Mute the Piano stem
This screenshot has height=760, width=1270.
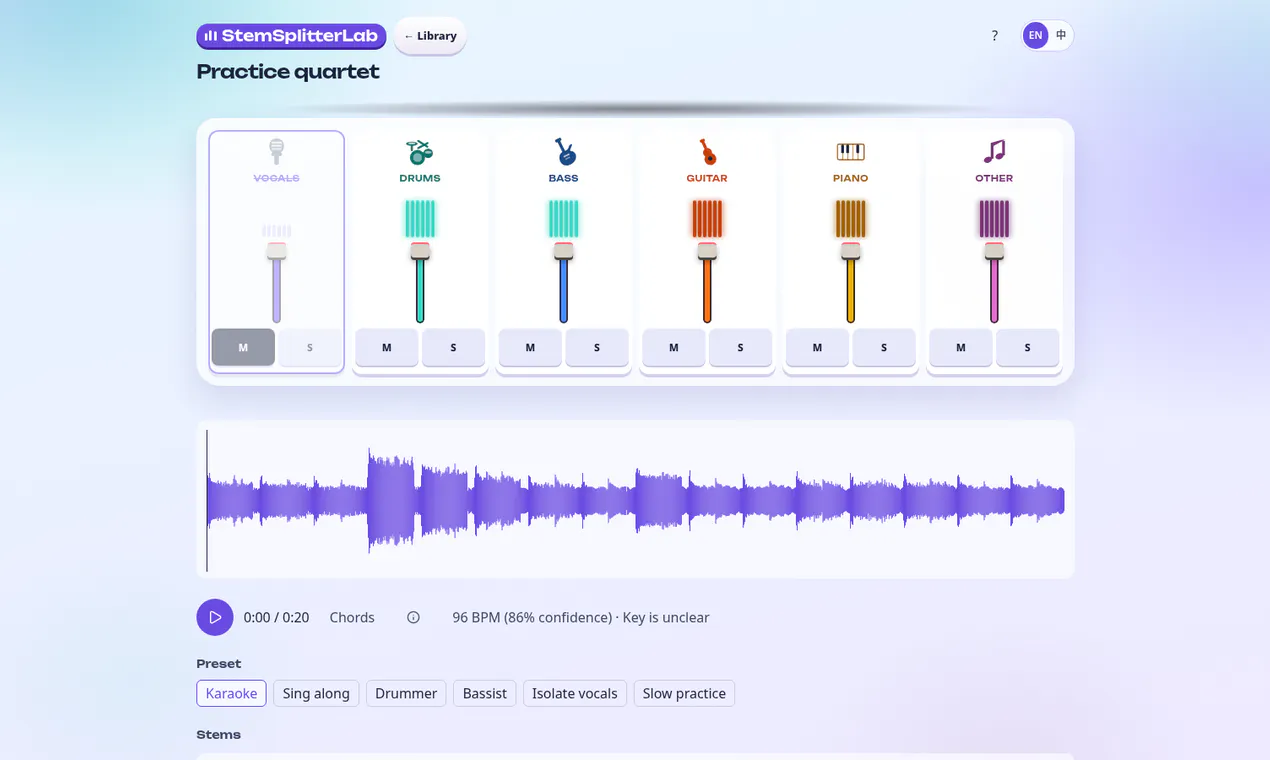coord(817,347)
